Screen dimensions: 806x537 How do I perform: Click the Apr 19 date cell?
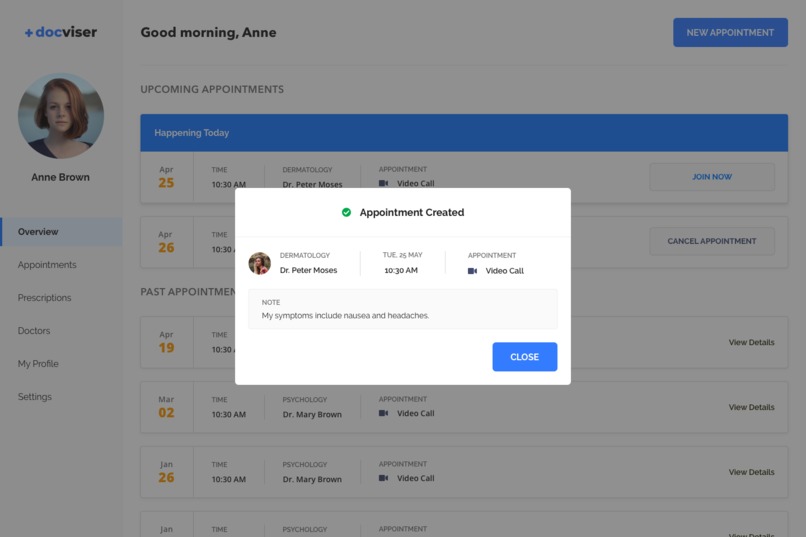(x=166, y=342)
